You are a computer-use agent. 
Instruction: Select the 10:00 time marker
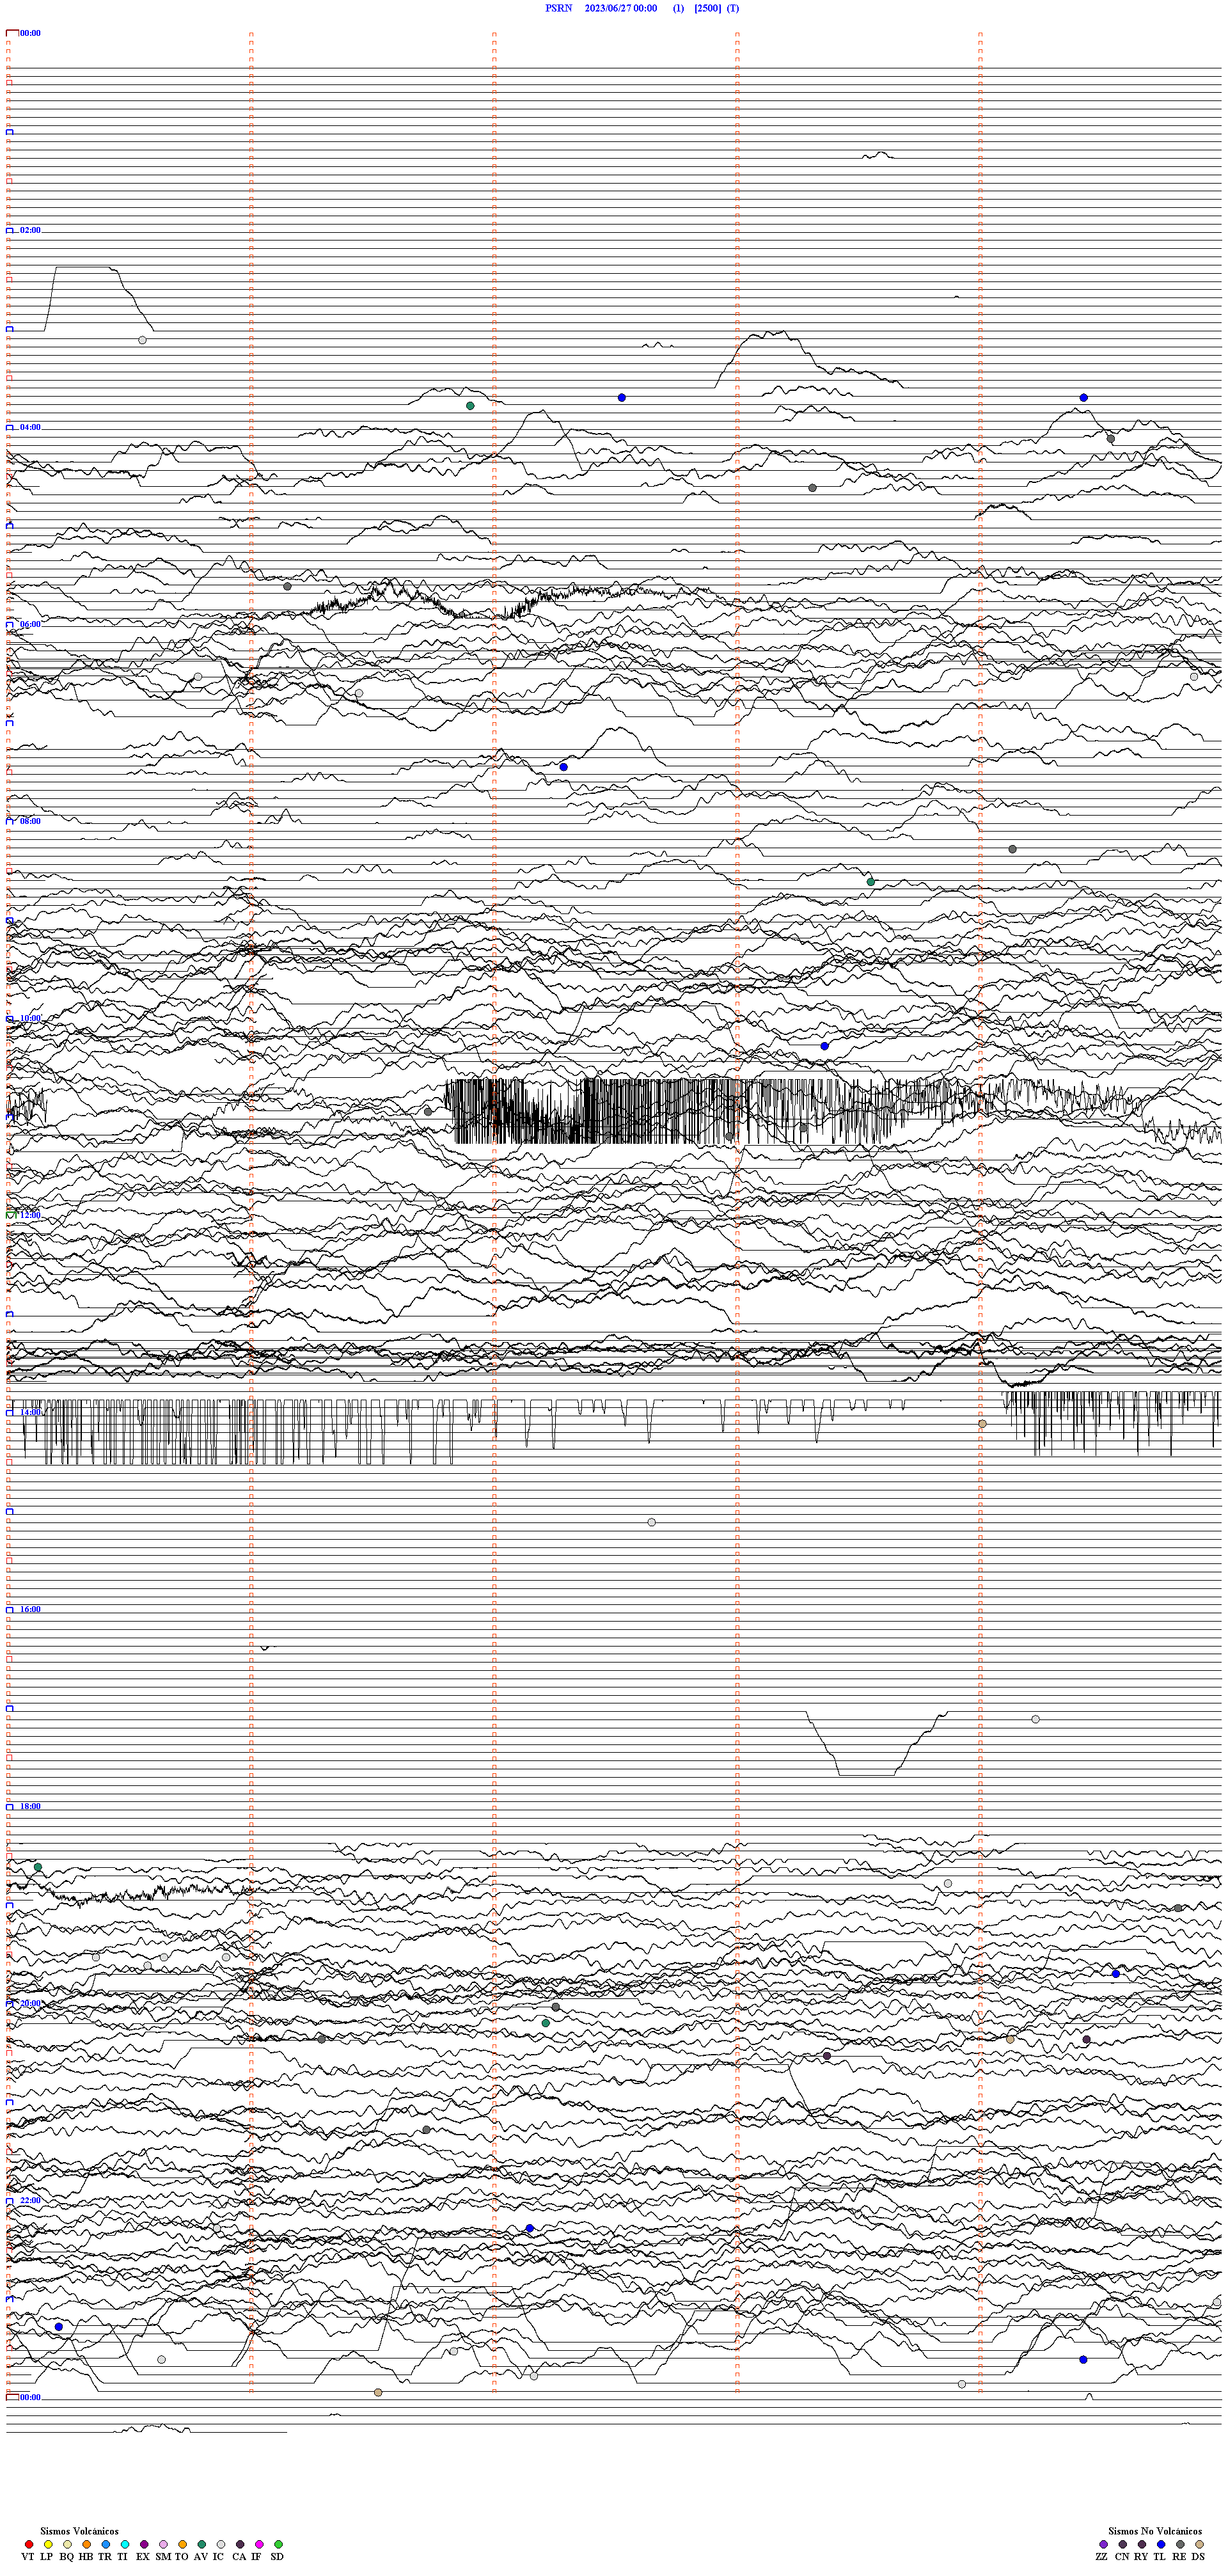[30, 1018]
